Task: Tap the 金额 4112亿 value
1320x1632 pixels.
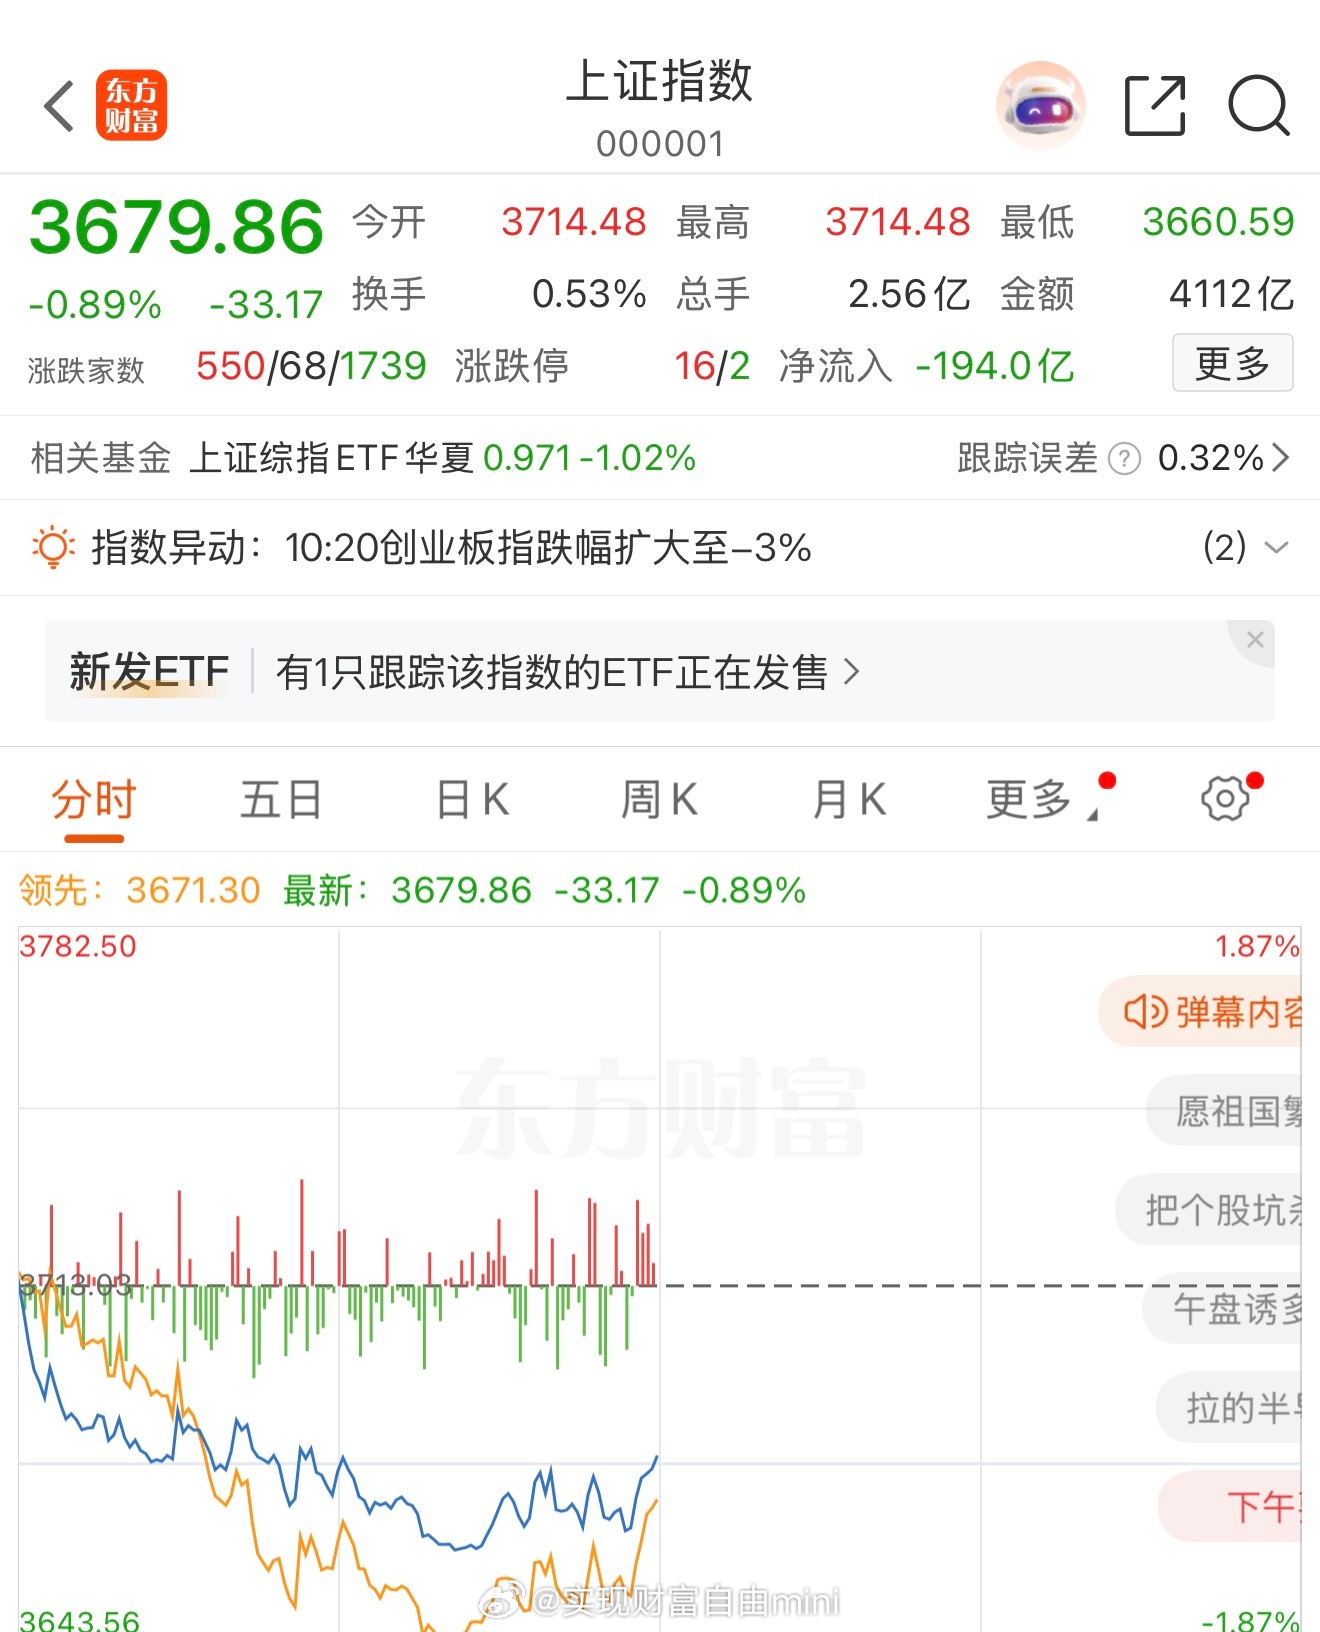Action: pyautogui.click(x=1232, y=294)
